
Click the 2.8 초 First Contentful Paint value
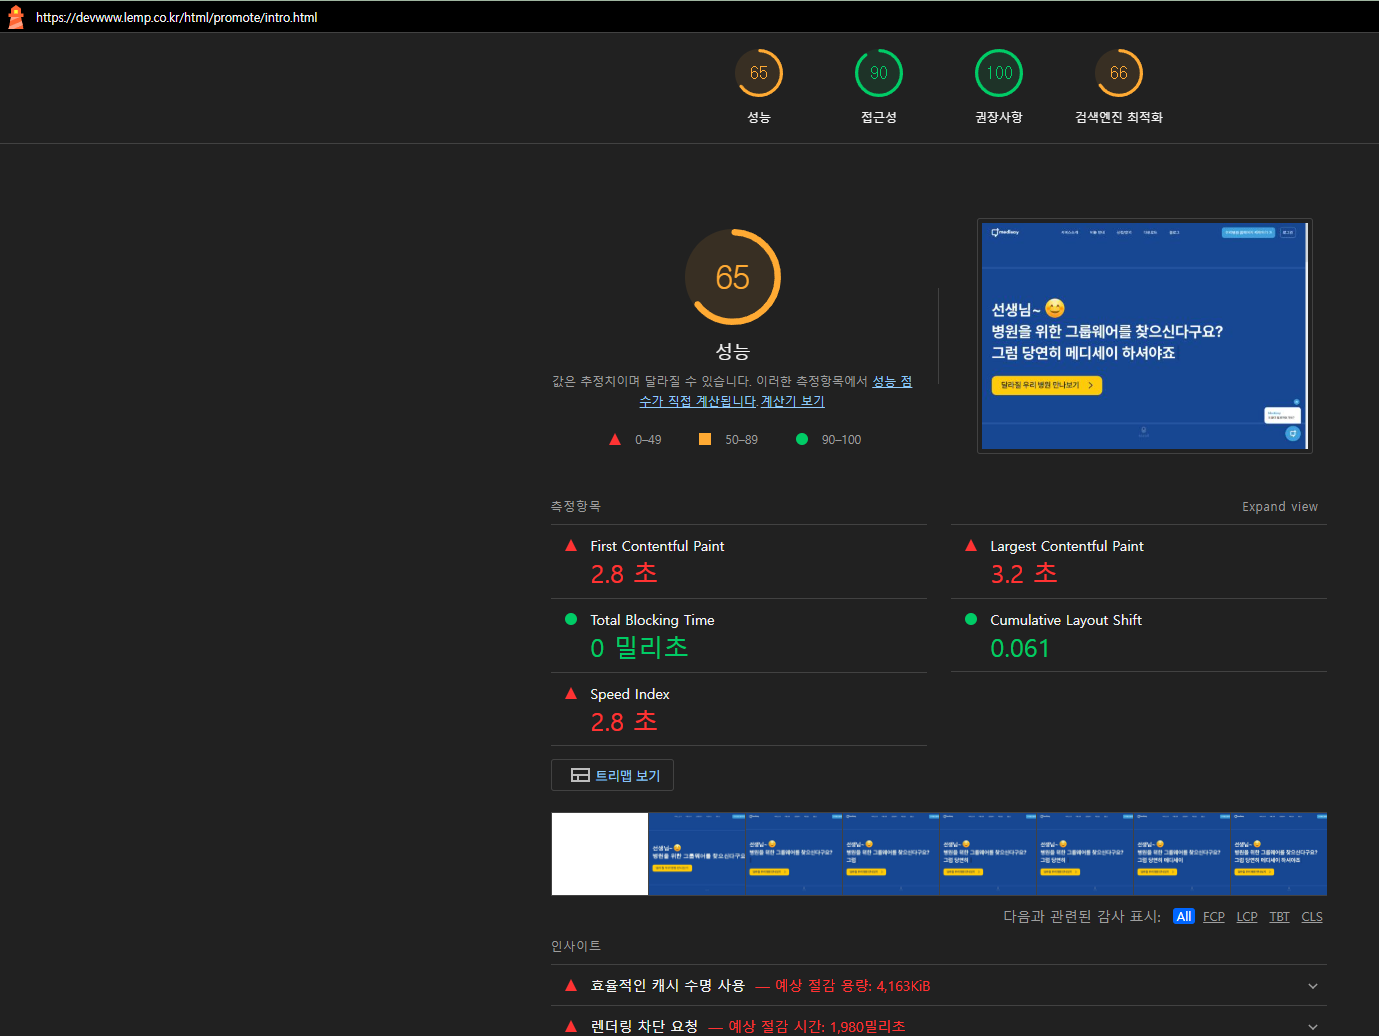tap(624, 574)
